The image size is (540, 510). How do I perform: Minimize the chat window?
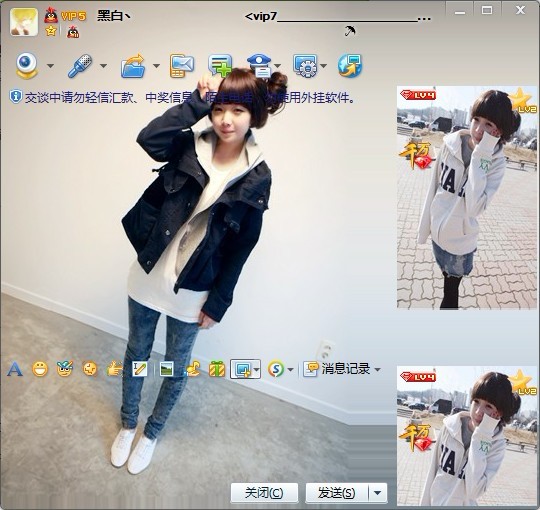tap(460, 11)
